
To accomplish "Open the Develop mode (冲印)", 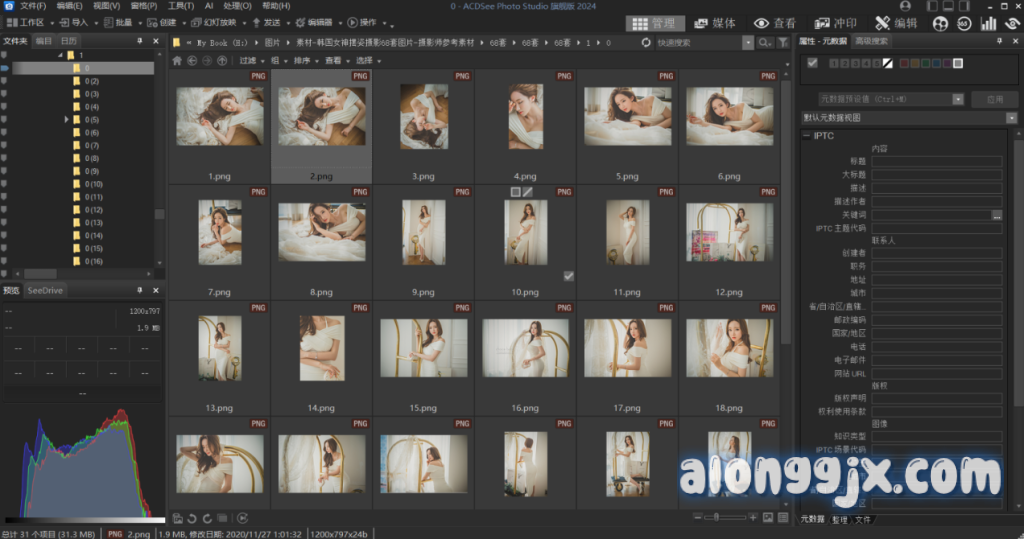I will 836,23.
